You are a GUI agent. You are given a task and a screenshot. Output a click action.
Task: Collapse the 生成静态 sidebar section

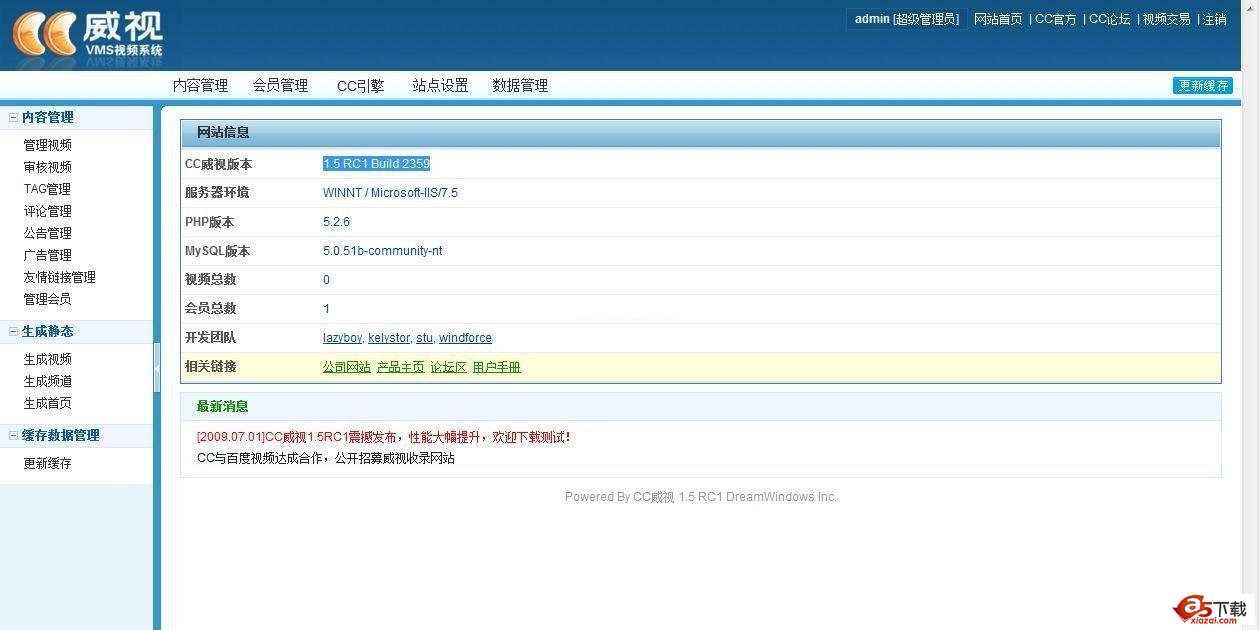click(x=13, y=332)
